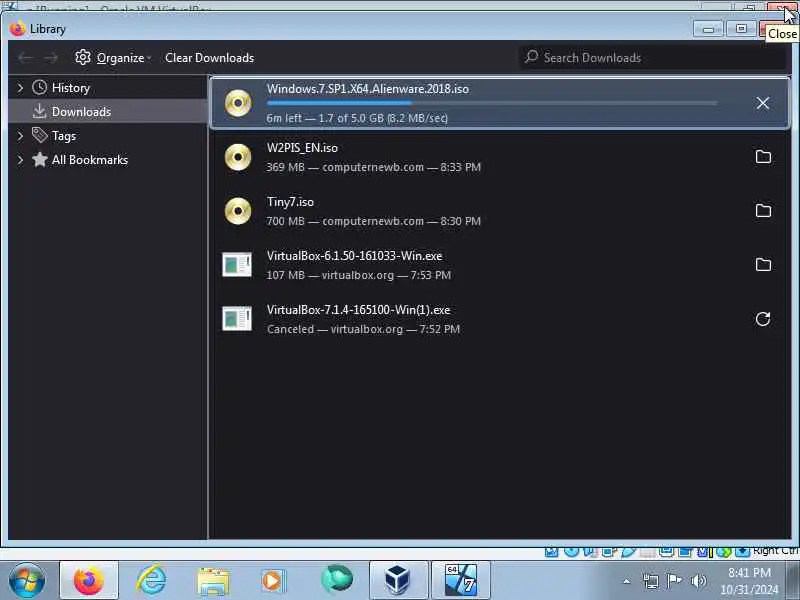This screenshot has height=600, width=800.
Task: Open the Action Center flag icon
Action: [674, 581]
